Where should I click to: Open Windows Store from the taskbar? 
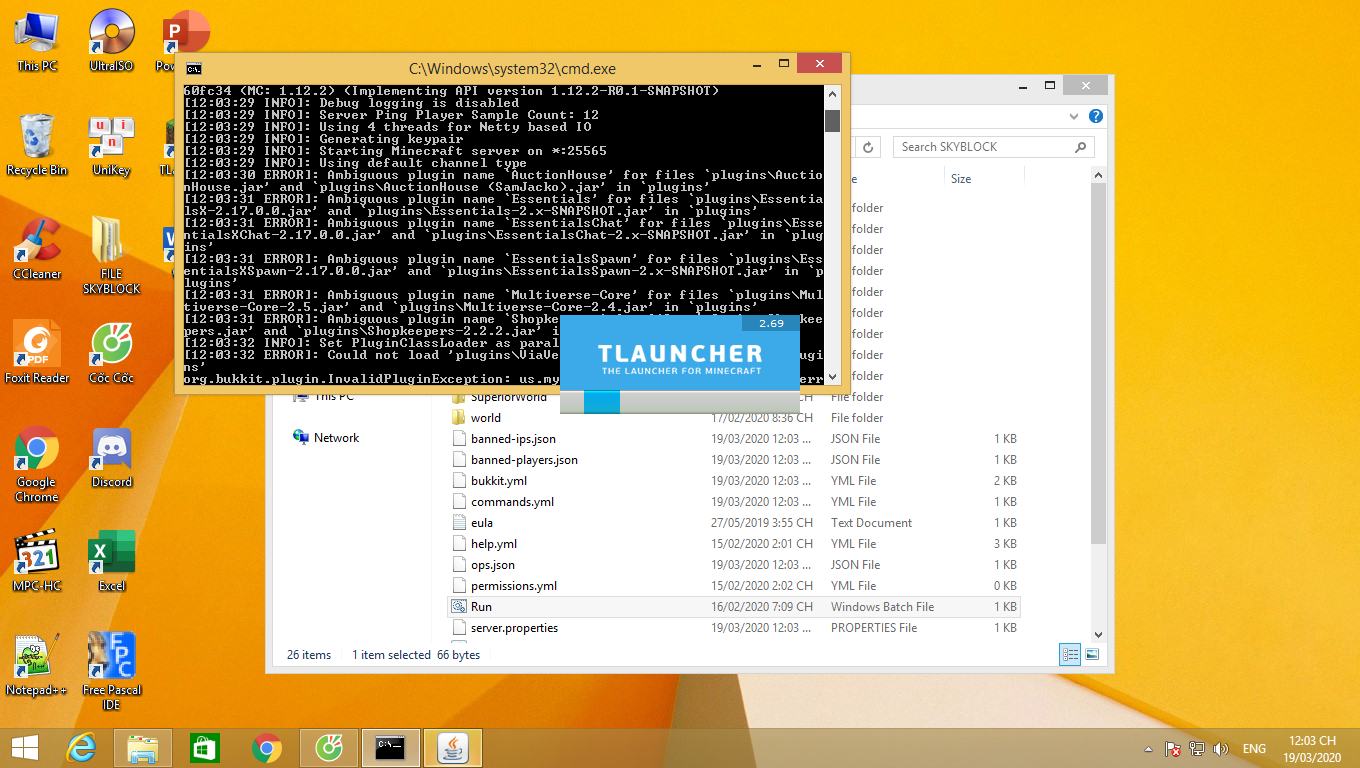(205, 747)
